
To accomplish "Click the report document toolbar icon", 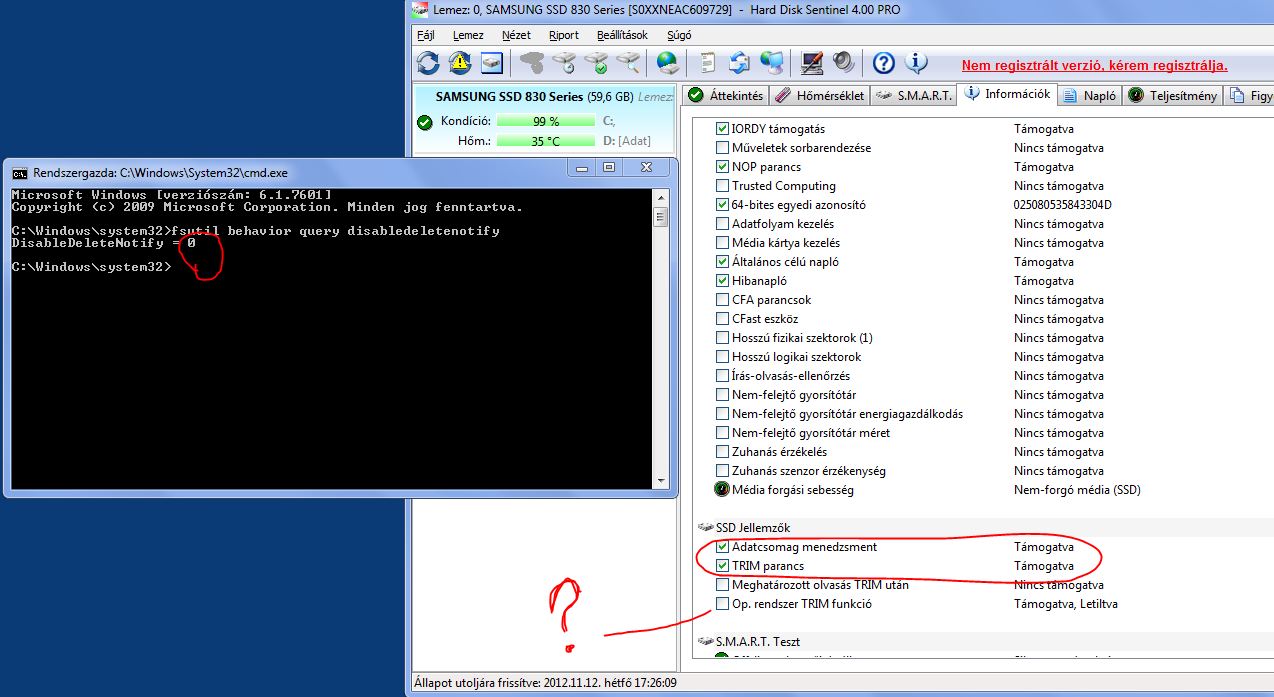I will point(708,63).
